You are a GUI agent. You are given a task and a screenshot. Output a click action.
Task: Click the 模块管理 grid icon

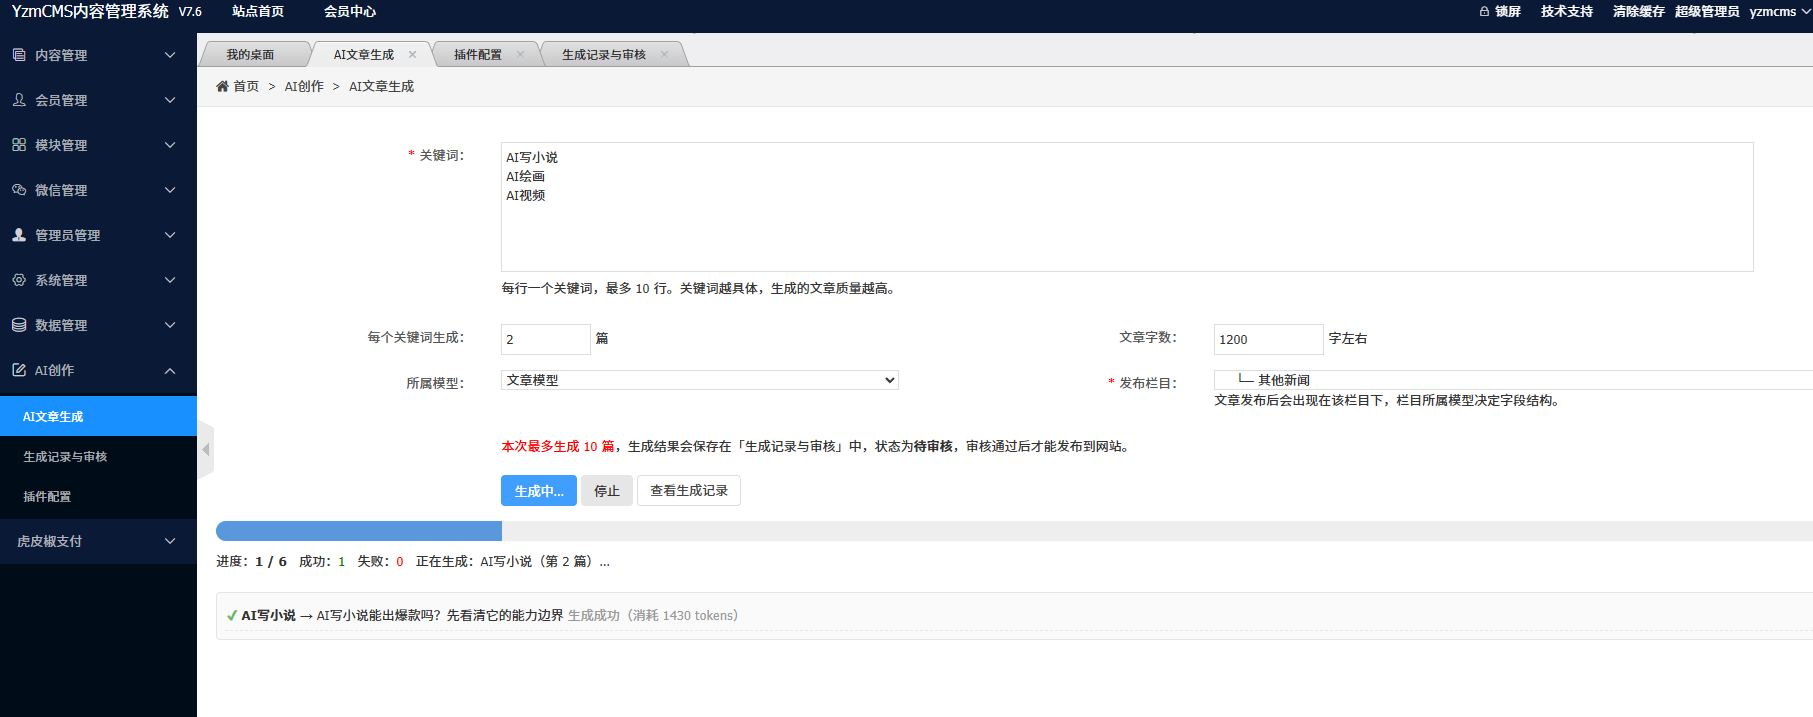(x=19, y=145)
